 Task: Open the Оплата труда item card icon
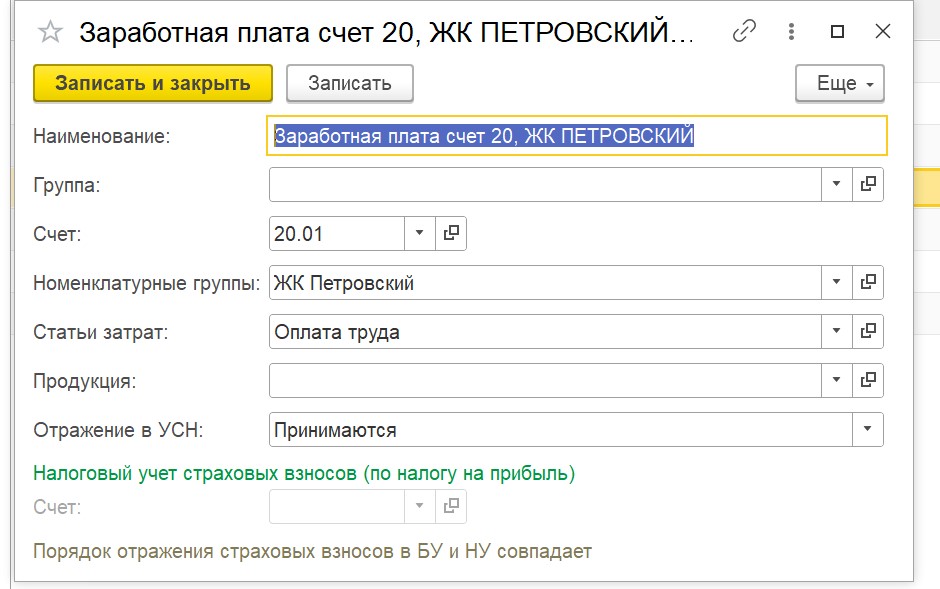868,331
